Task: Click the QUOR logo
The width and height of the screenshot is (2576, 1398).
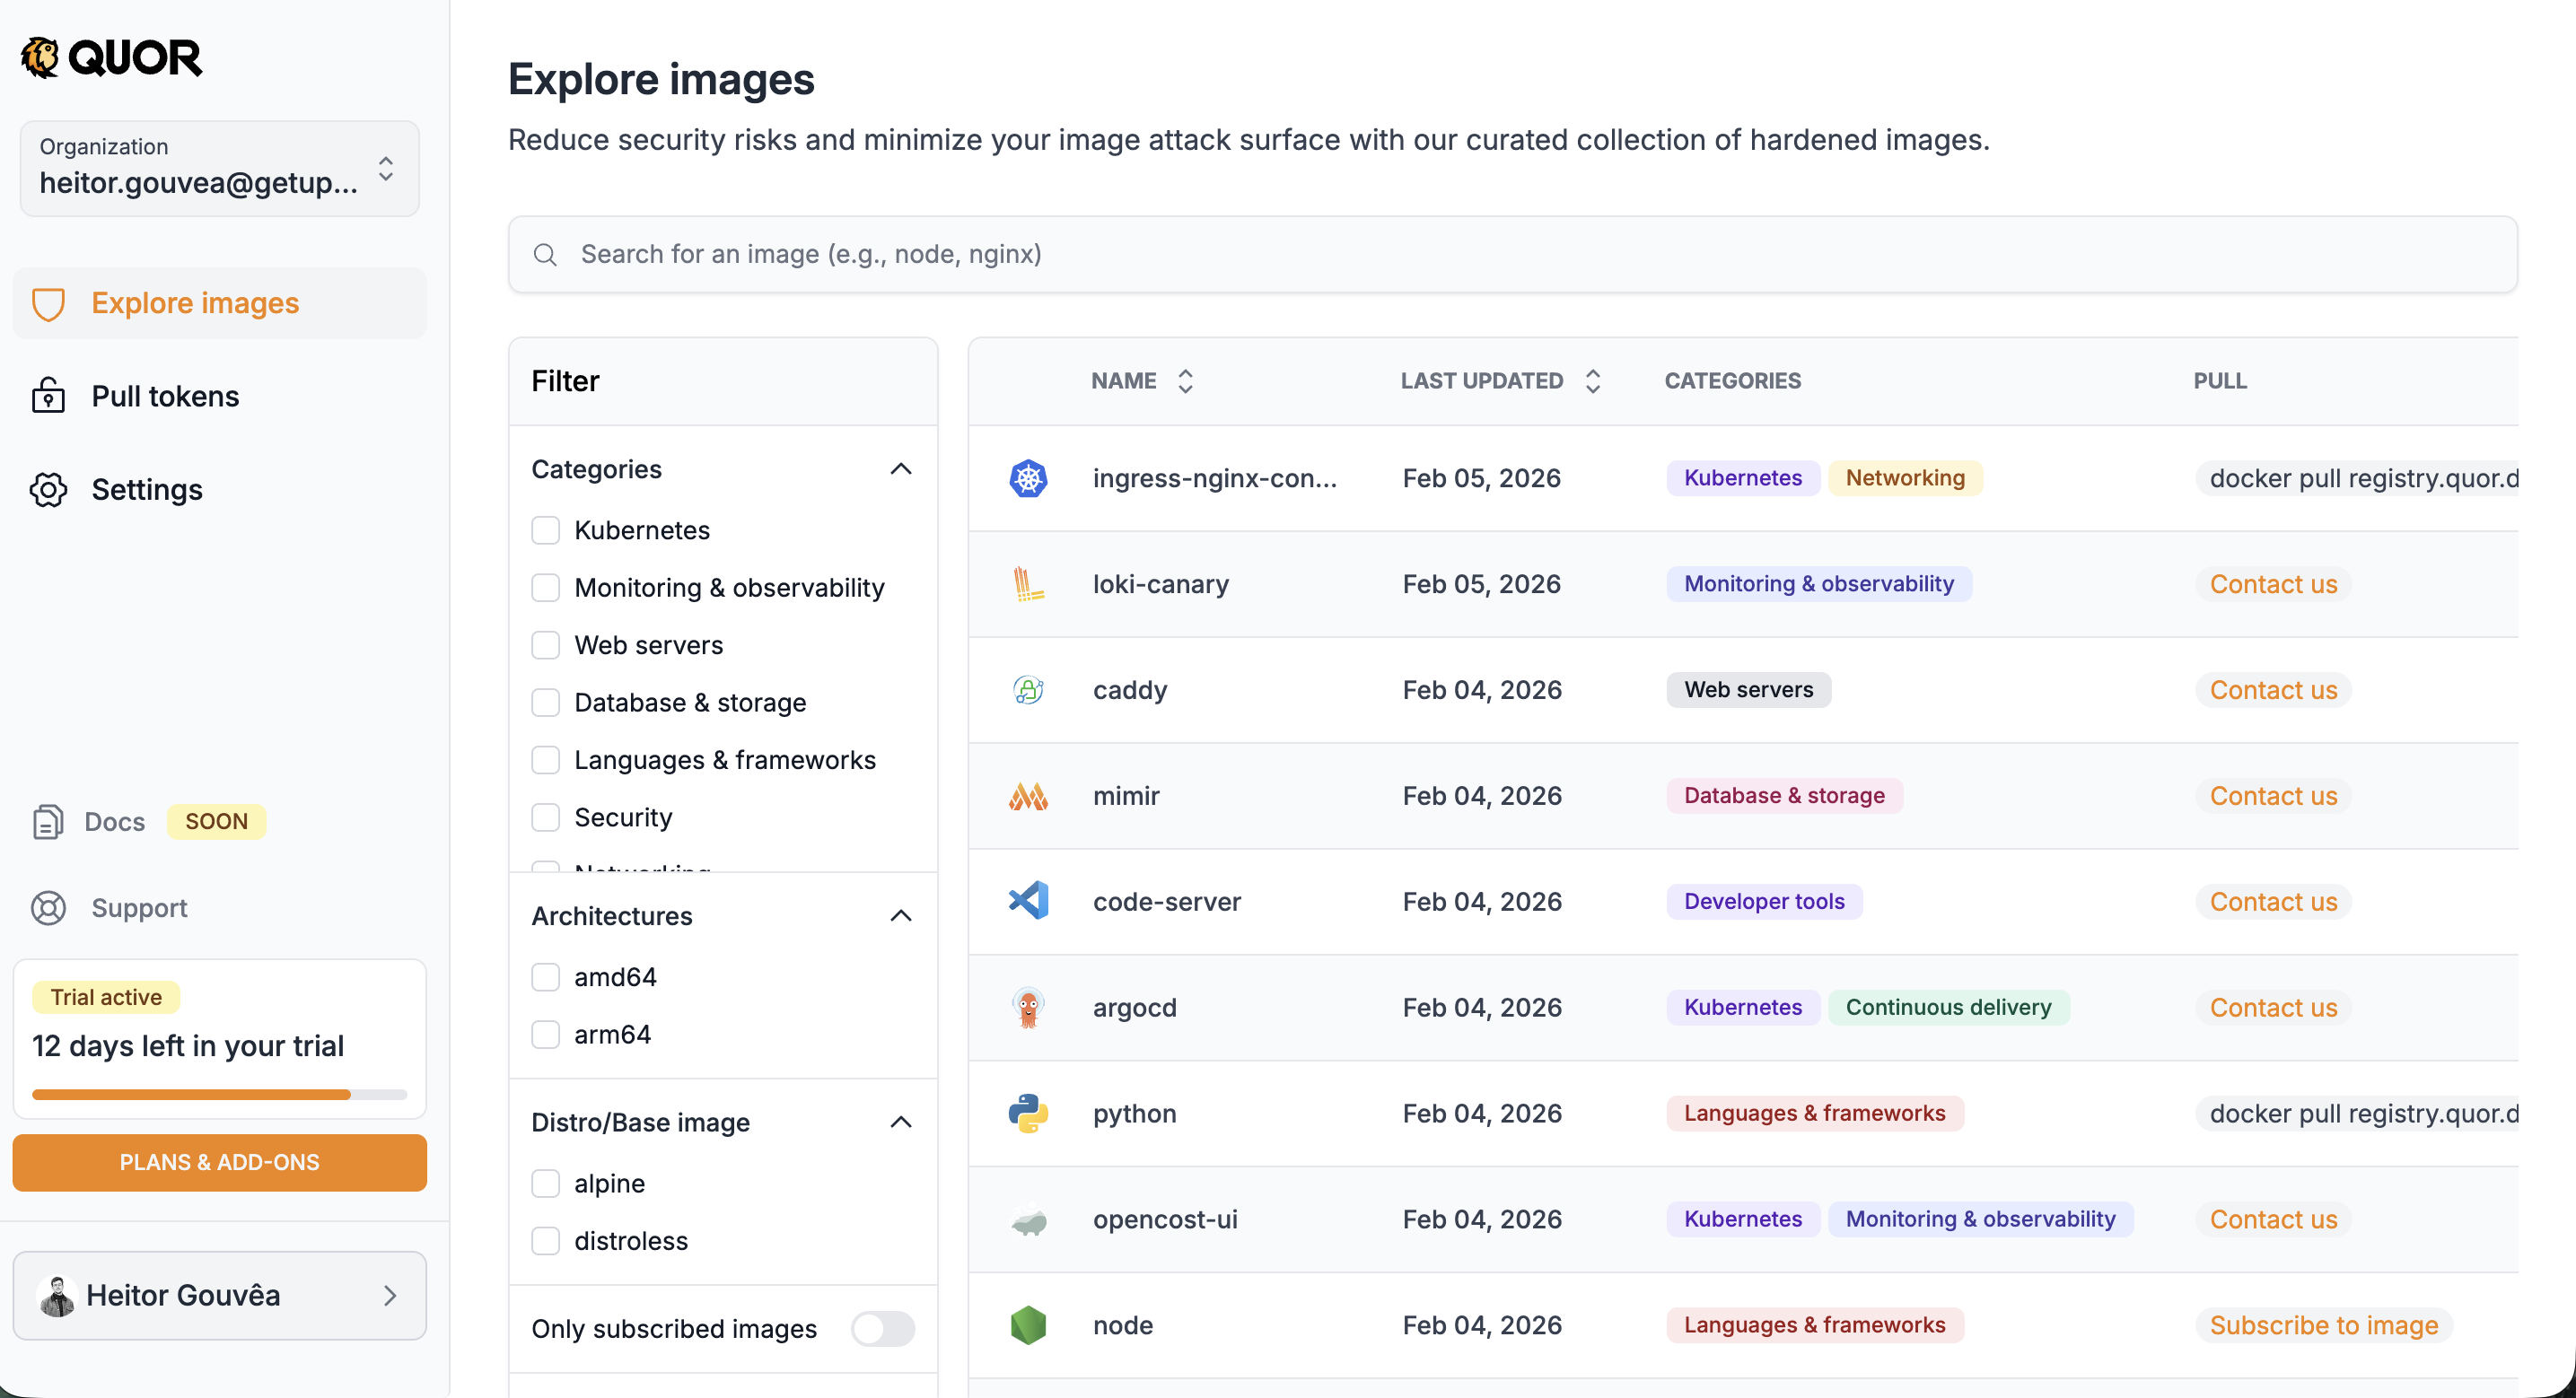Action: coord(110,57)
